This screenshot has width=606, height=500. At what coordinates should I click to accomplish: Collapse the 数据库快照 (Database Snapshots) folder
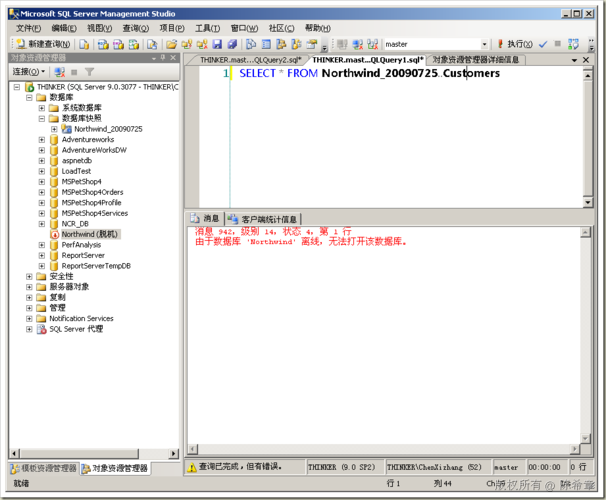[x=42, y=119]
